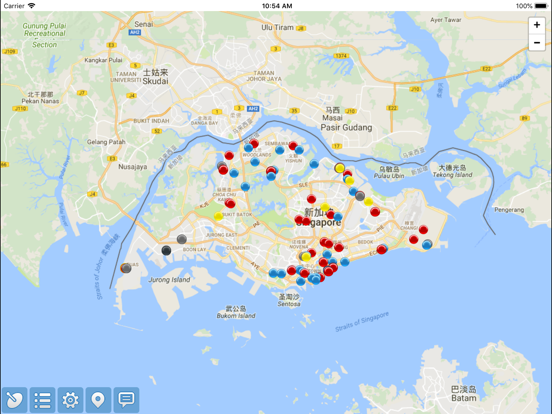This screenshot has width=552, height=414.
Task: Select the northernmost red pin at Changi
Action: 423,230
